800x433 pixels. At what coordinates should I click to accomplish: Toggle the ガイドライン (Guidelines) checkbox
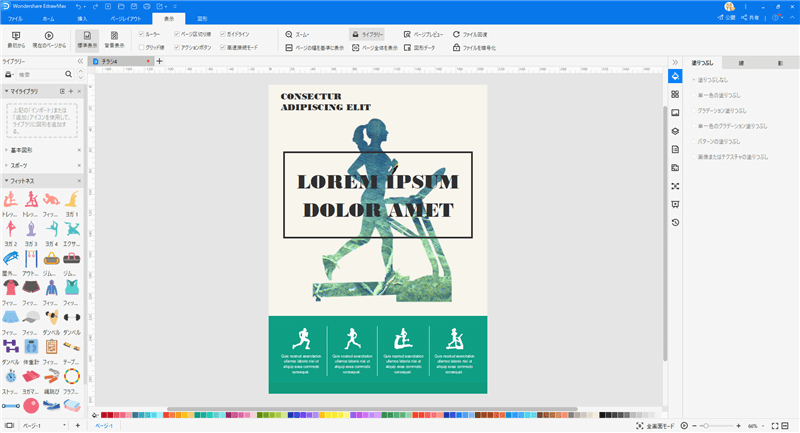(x=223, y=34)
